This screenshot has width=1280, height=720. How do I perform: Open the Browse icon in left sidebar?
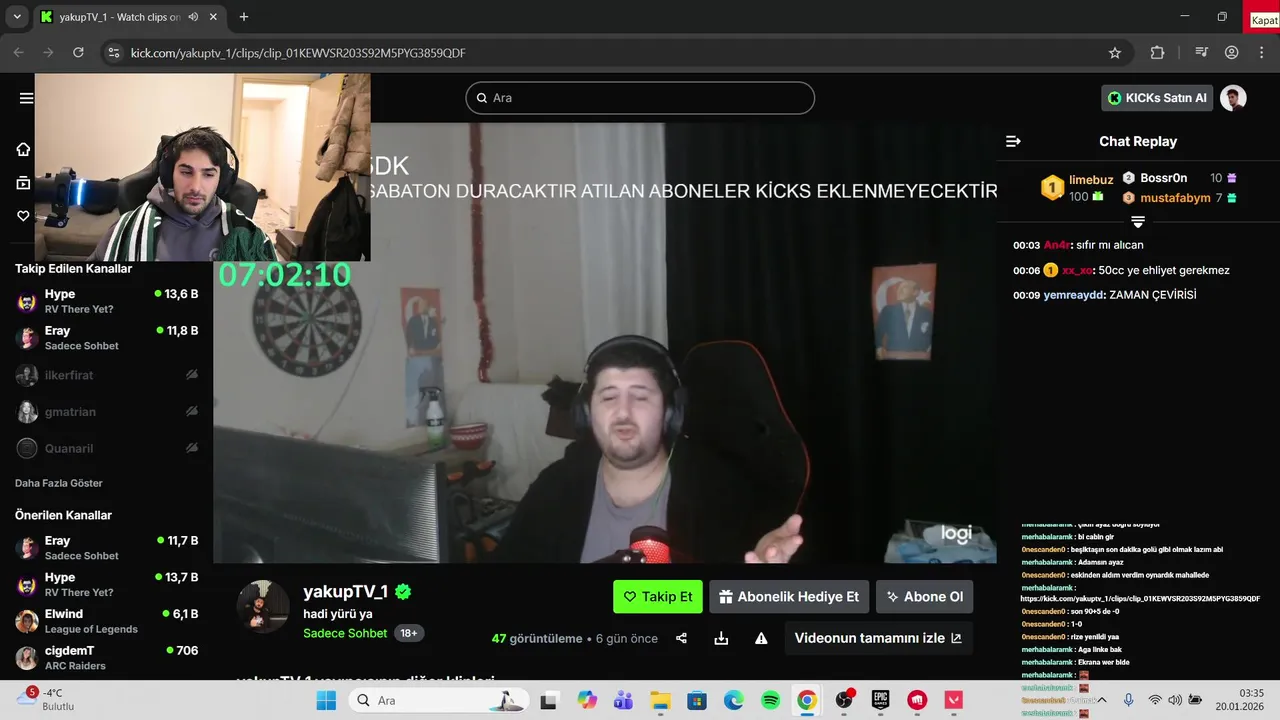[23, 183]
